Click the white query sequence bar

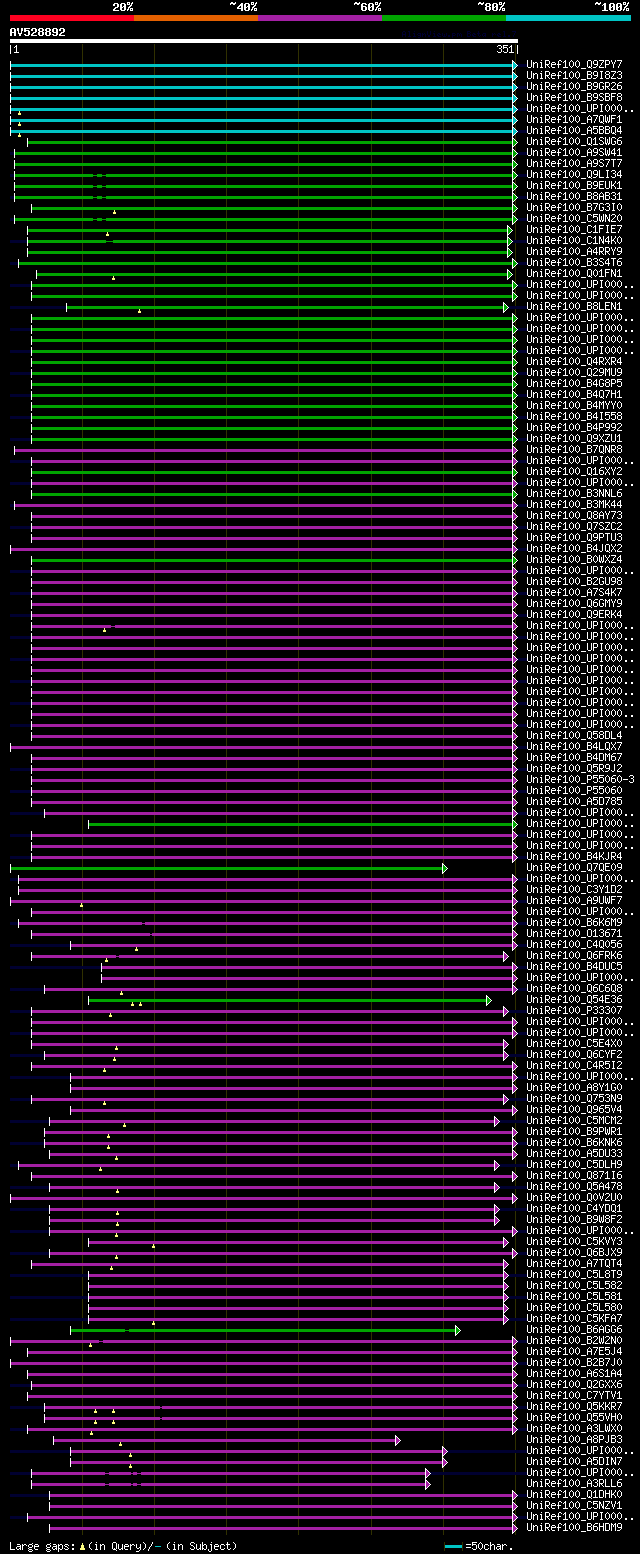264,41
